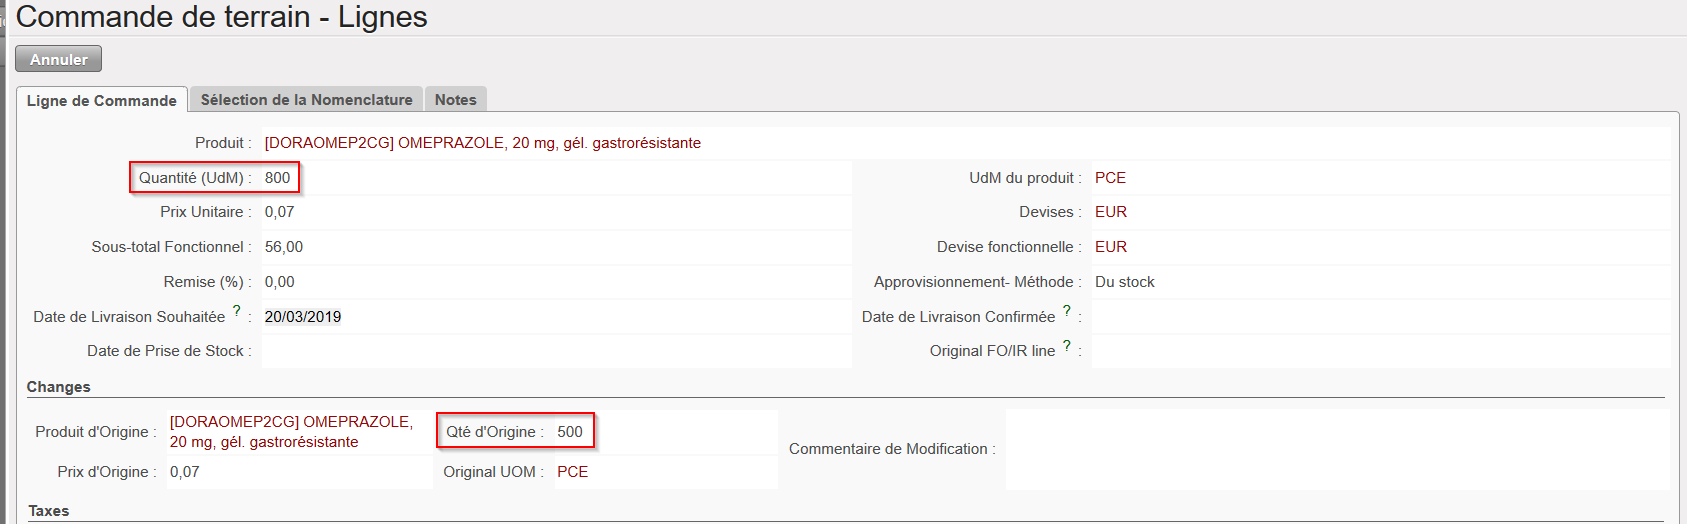Click the Original FO/IR line help icon
Screen dimensions: 1687x524
(x=1067, y=345)
